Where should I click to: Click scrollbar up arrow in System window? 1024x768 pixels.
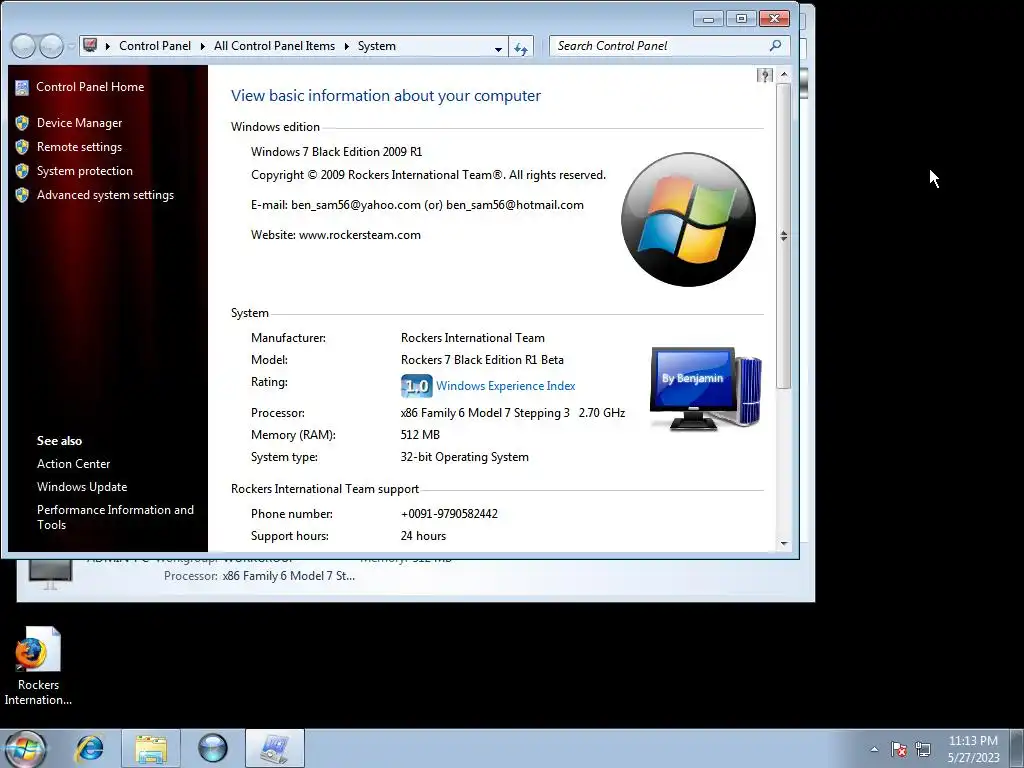coord(784,75)
